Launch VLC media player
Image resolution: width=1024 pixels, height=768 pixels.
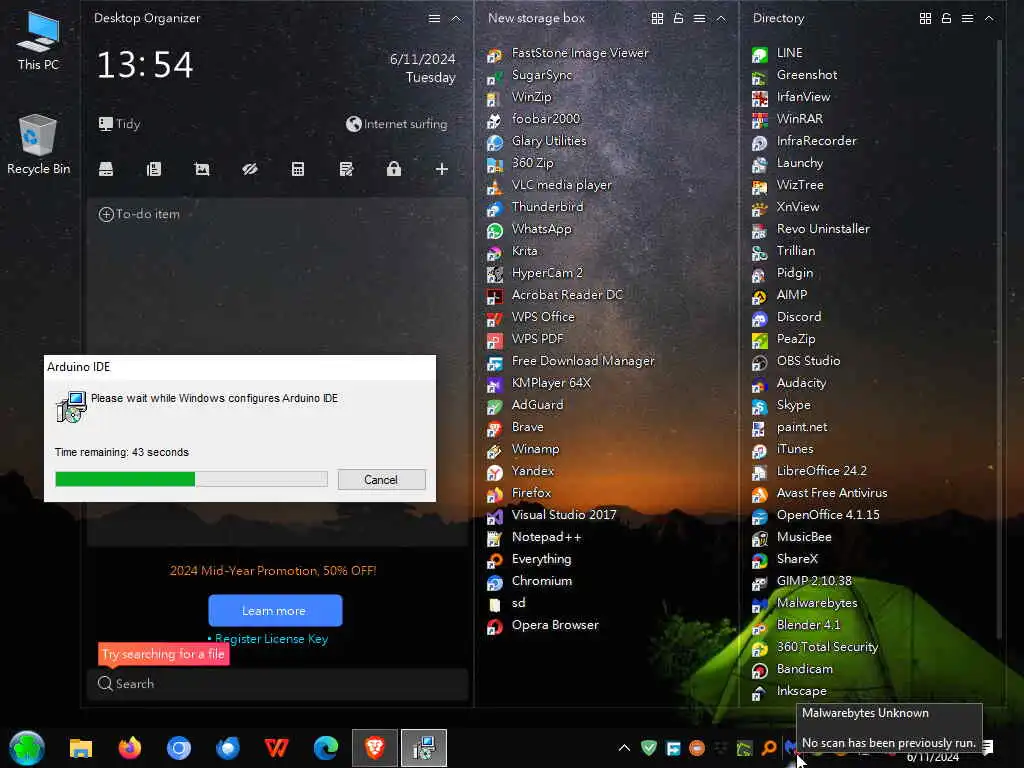tap(549, 185)
